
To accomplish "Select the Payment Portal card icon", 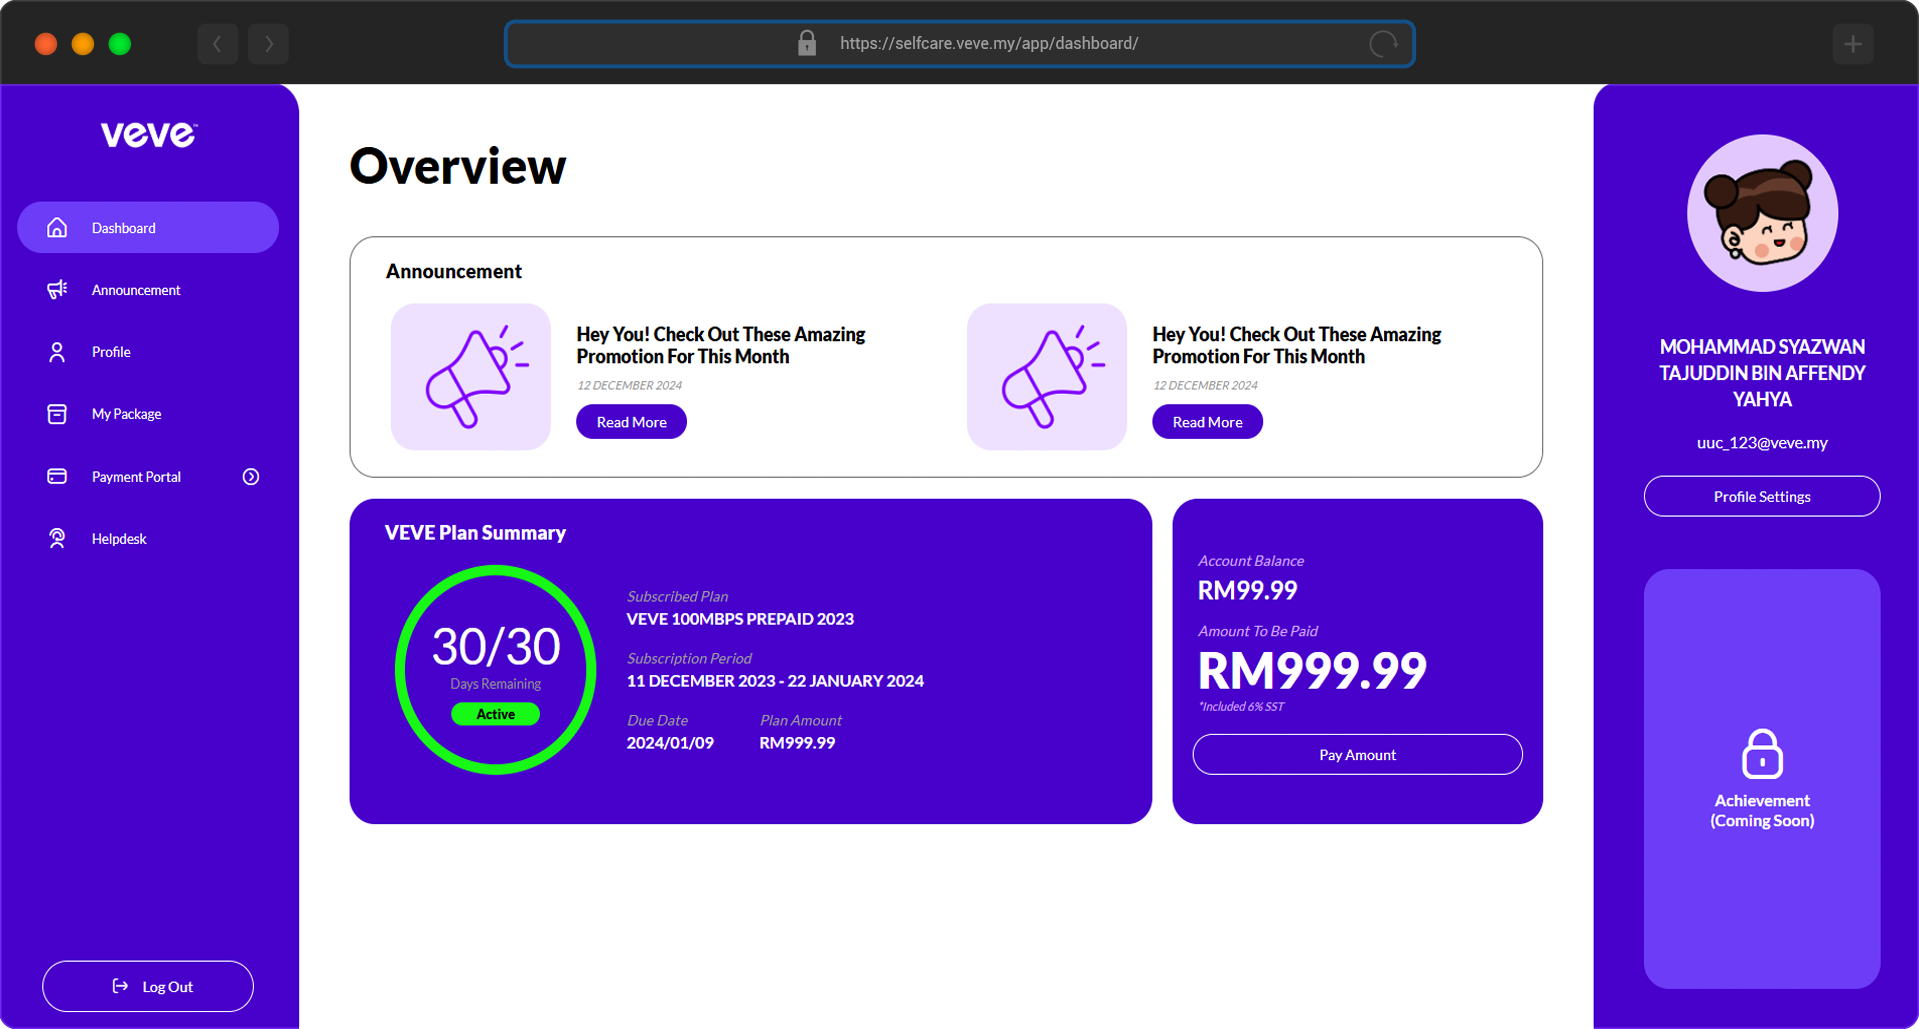I will [57, 476].
